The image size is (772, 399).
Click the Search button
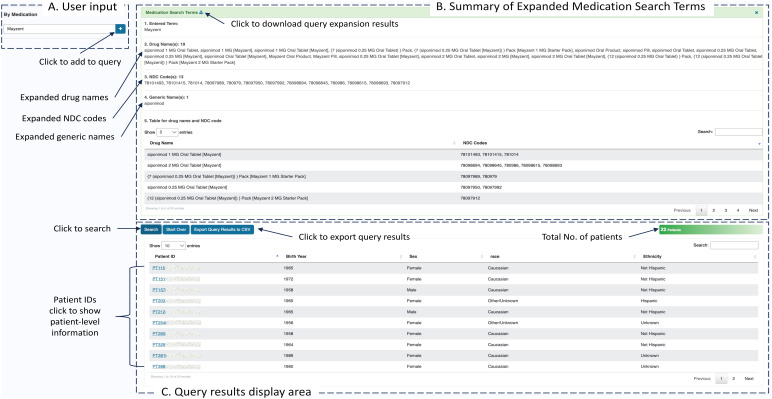pos(151,230)
